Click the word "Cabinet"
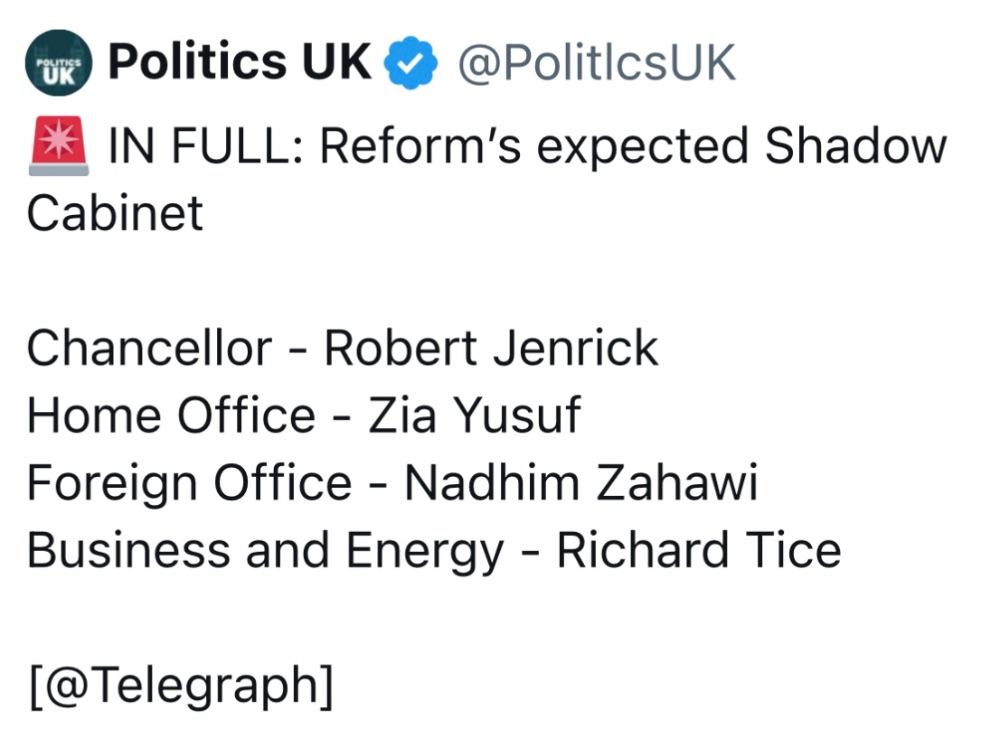This screenshot has width=1000, height=747. pyautogui.click(x=115, y=213)
